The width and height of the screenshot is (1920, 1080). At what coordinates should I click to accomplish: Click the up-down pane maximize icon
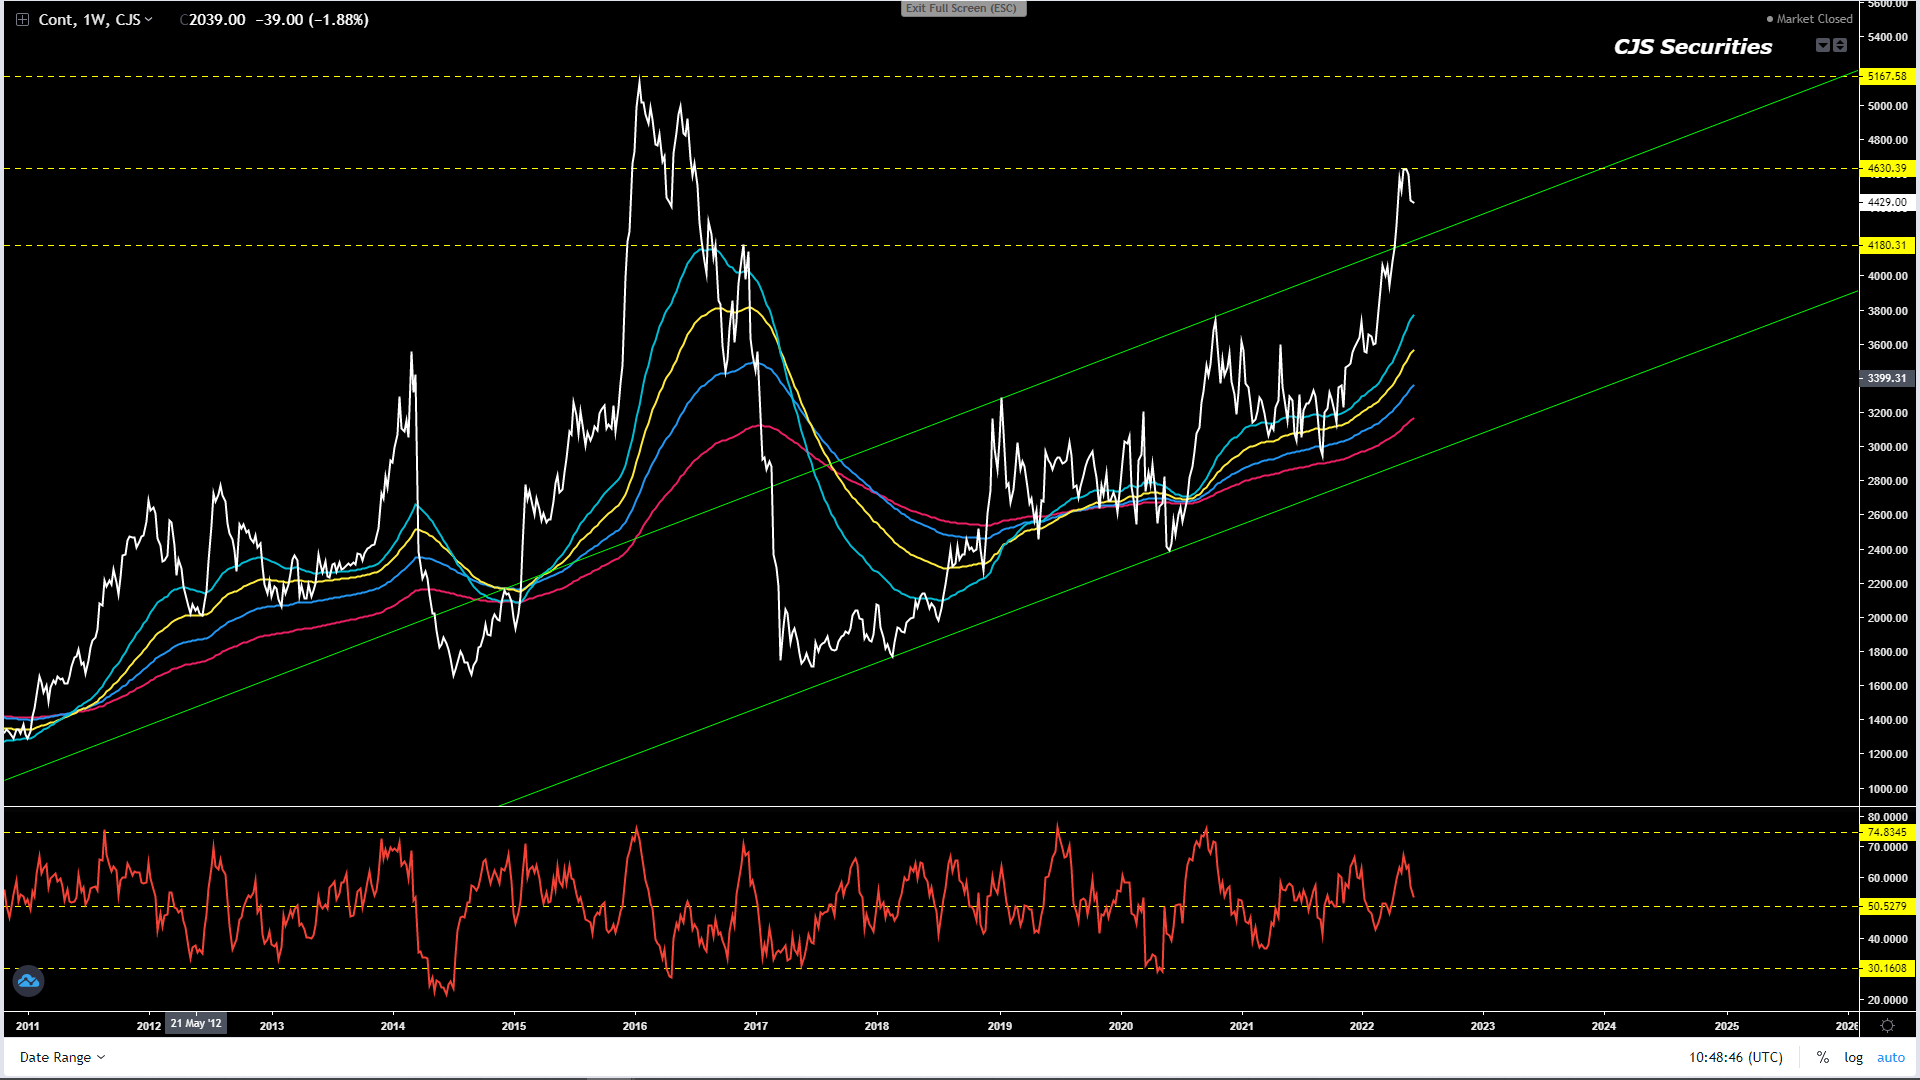coord(1840,45)
